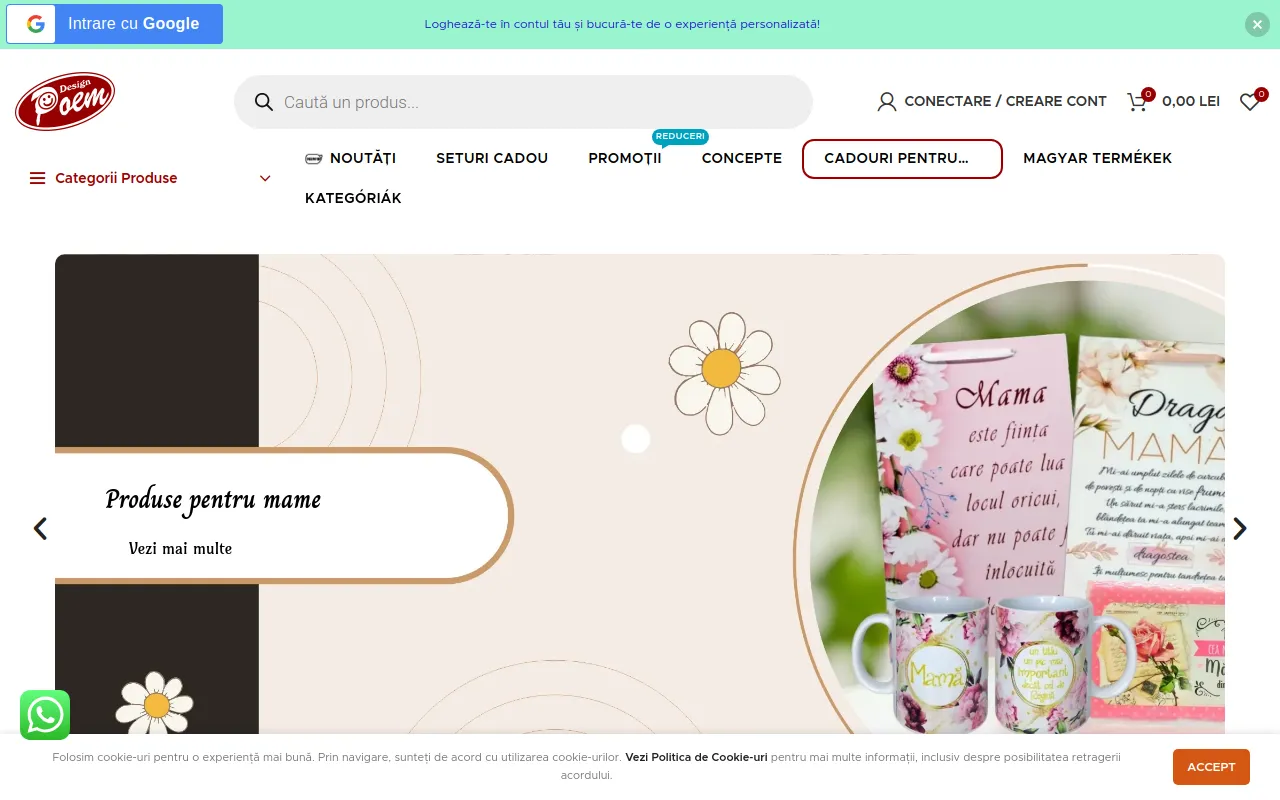Open the shopping cart icon

point(1137,102)
